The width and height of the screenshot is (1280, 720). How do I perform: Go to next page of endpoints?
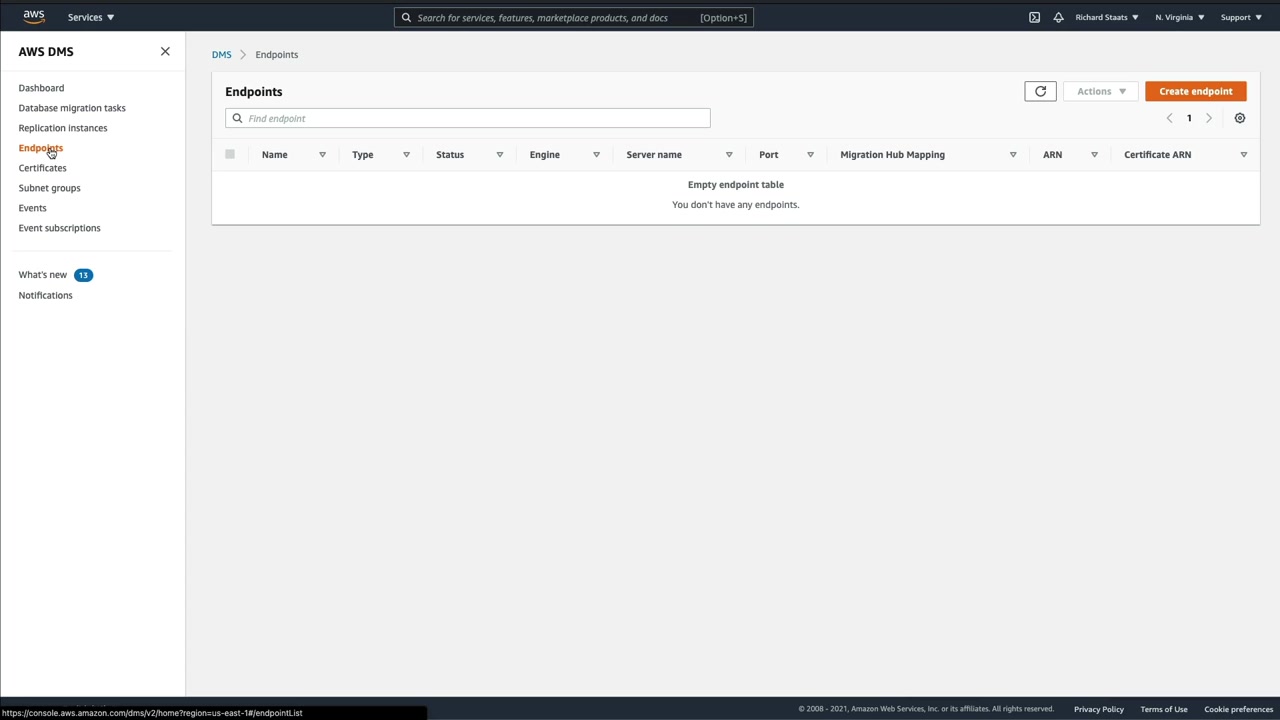(x=1209, y=118)
